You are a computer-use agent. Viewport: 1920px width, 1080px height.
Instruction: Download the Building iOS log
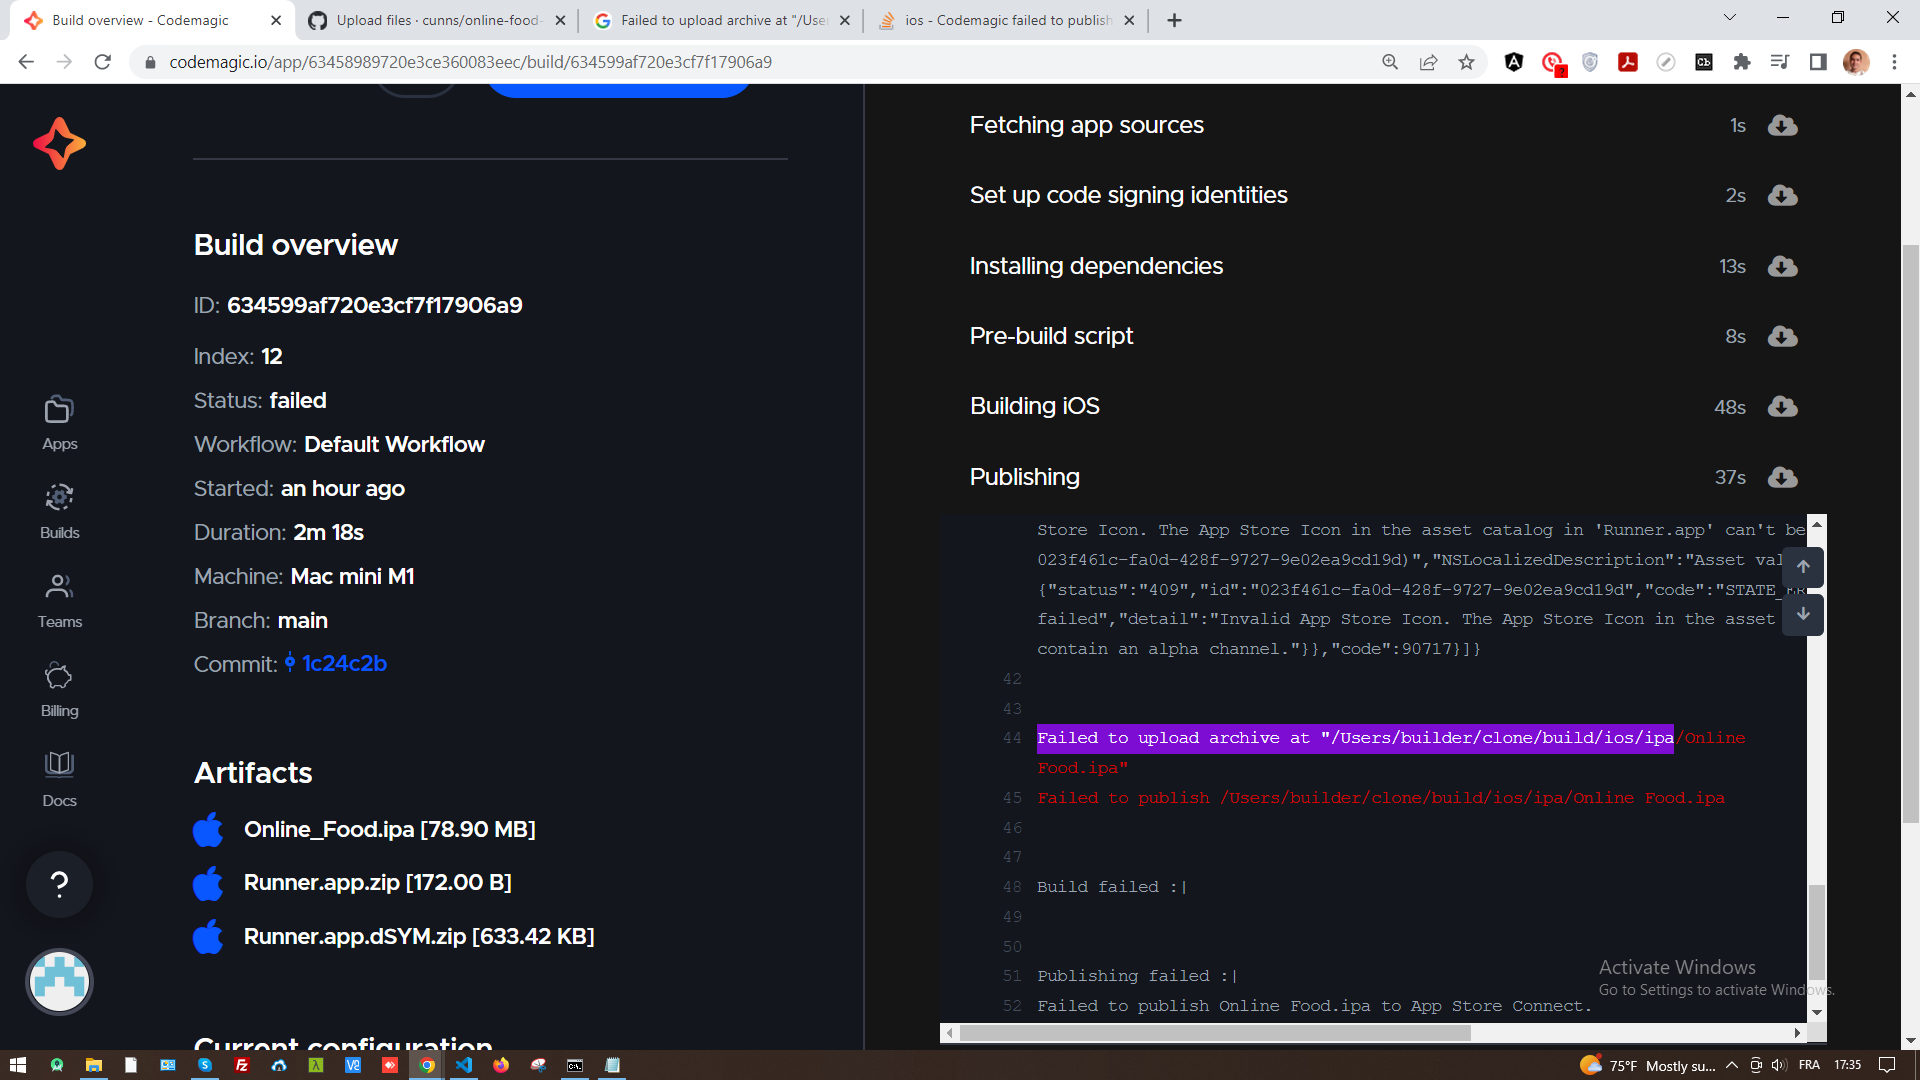[x=1782, y=407]
